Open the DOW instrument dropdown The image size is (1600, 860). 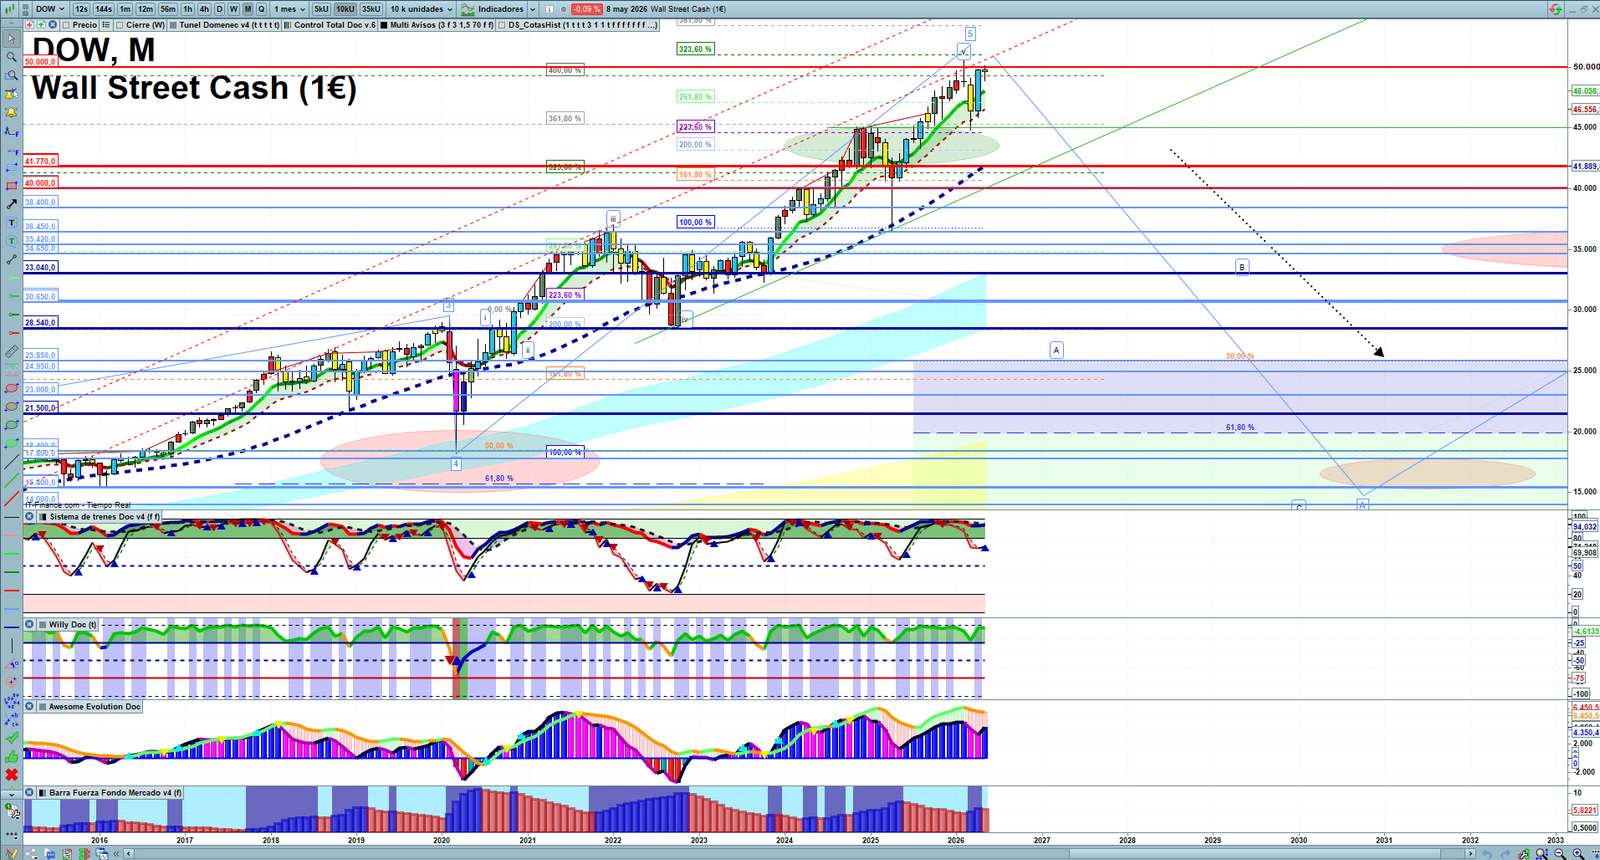point(49,9)
